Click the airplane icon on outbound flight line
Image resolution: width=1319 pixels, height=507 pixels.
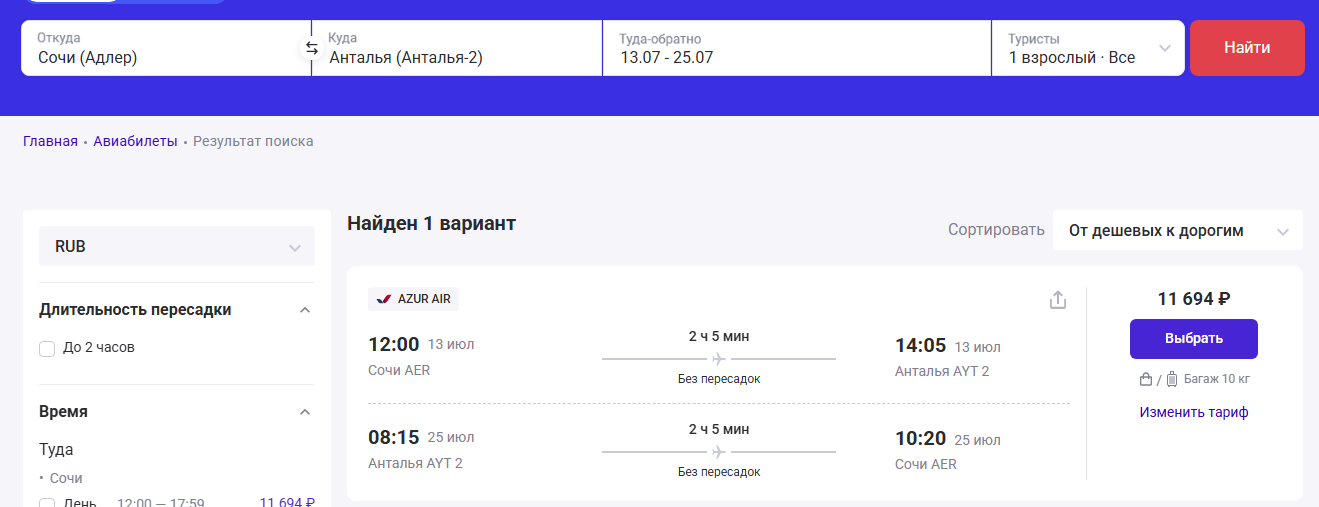pos(718,358)
